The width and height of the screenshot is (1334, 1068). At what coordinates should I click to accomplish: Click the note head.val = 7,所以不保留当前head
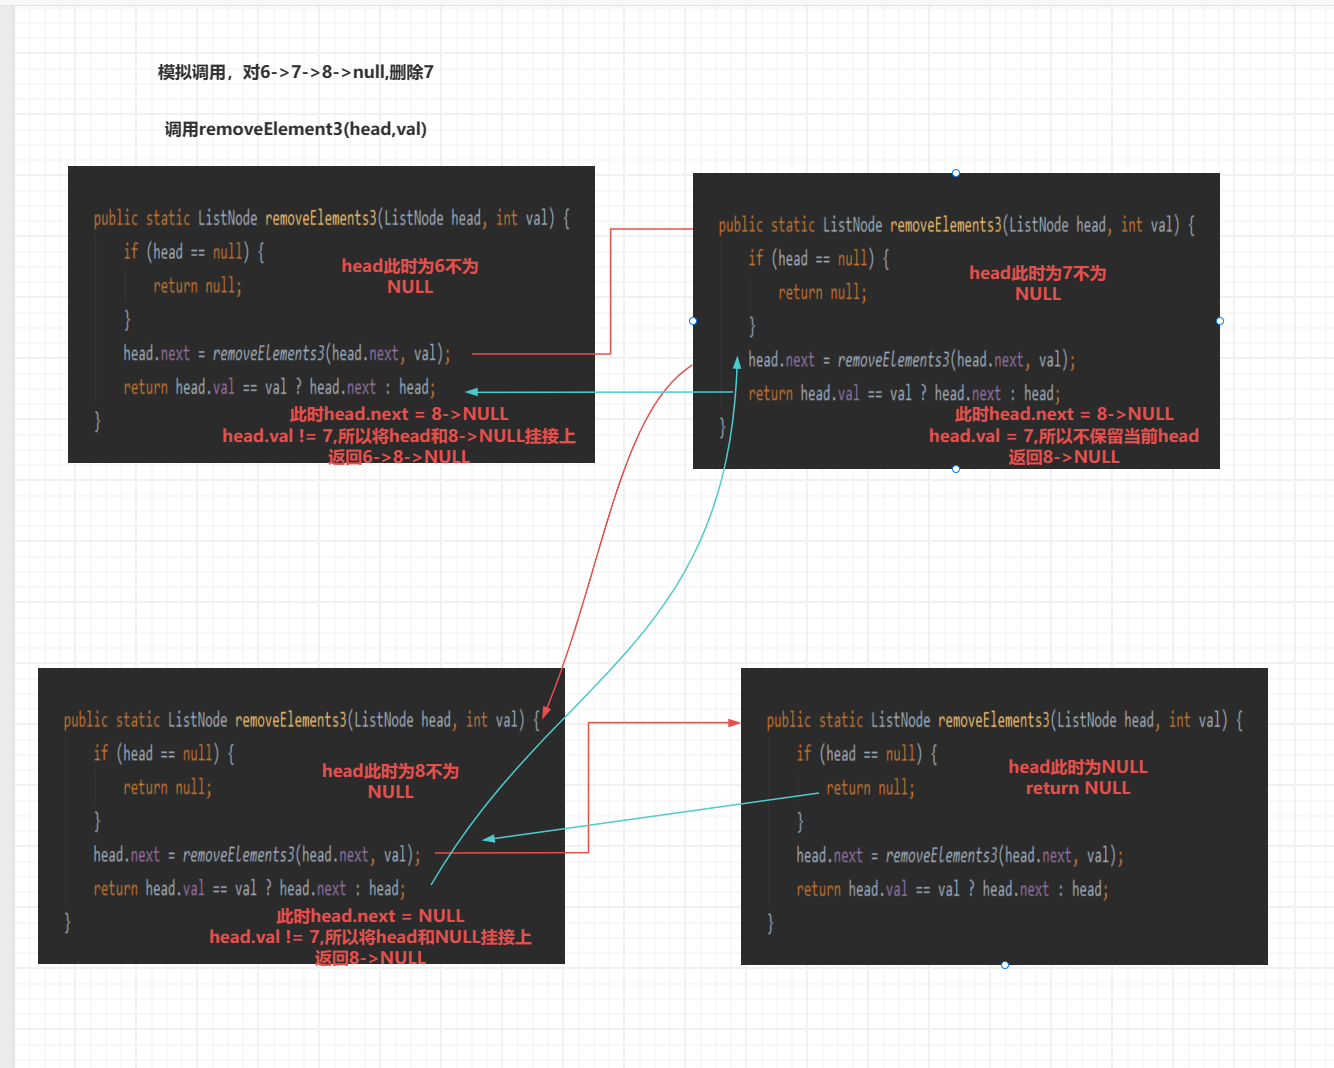pyautogui.click(x=1064, y=436)
